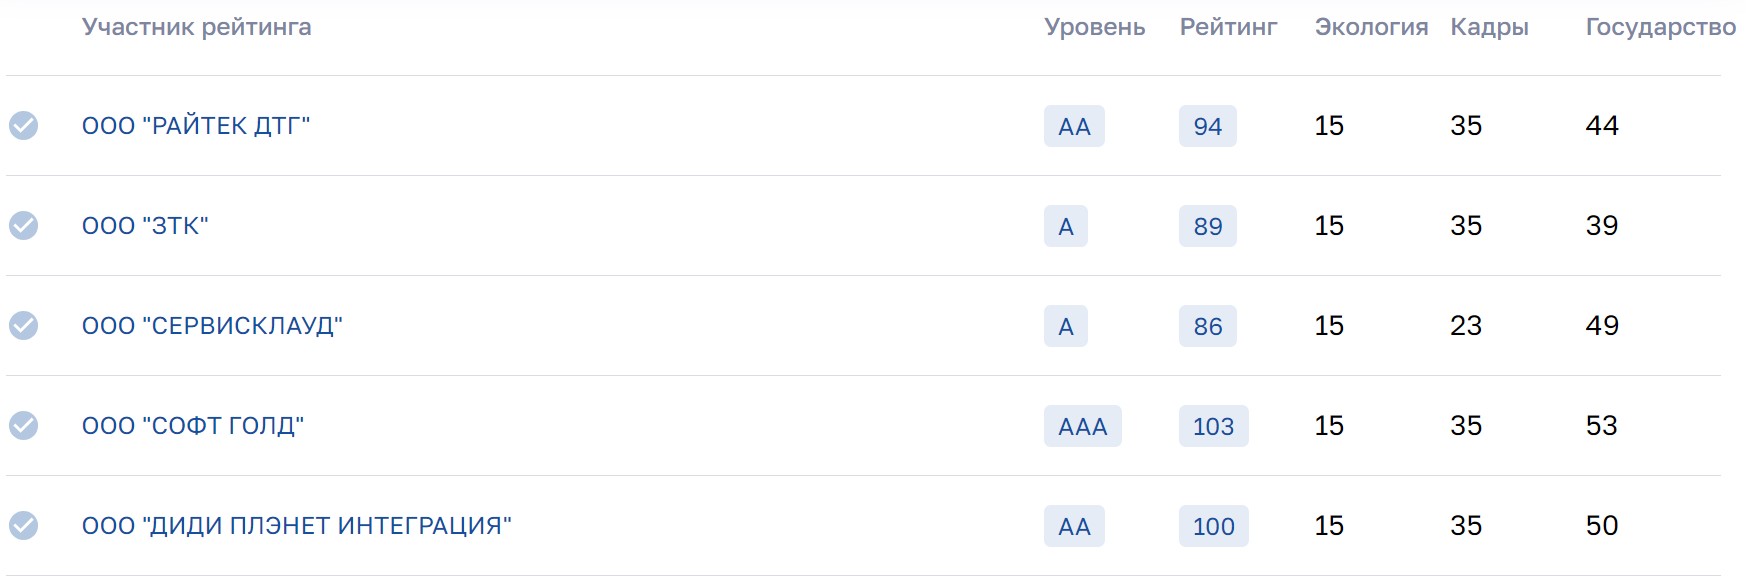Click the AAA level badge for СОФТ ГОЛД
Image resolution: width=1746 pixels, height=578 pixels.
click(1082, 426)
